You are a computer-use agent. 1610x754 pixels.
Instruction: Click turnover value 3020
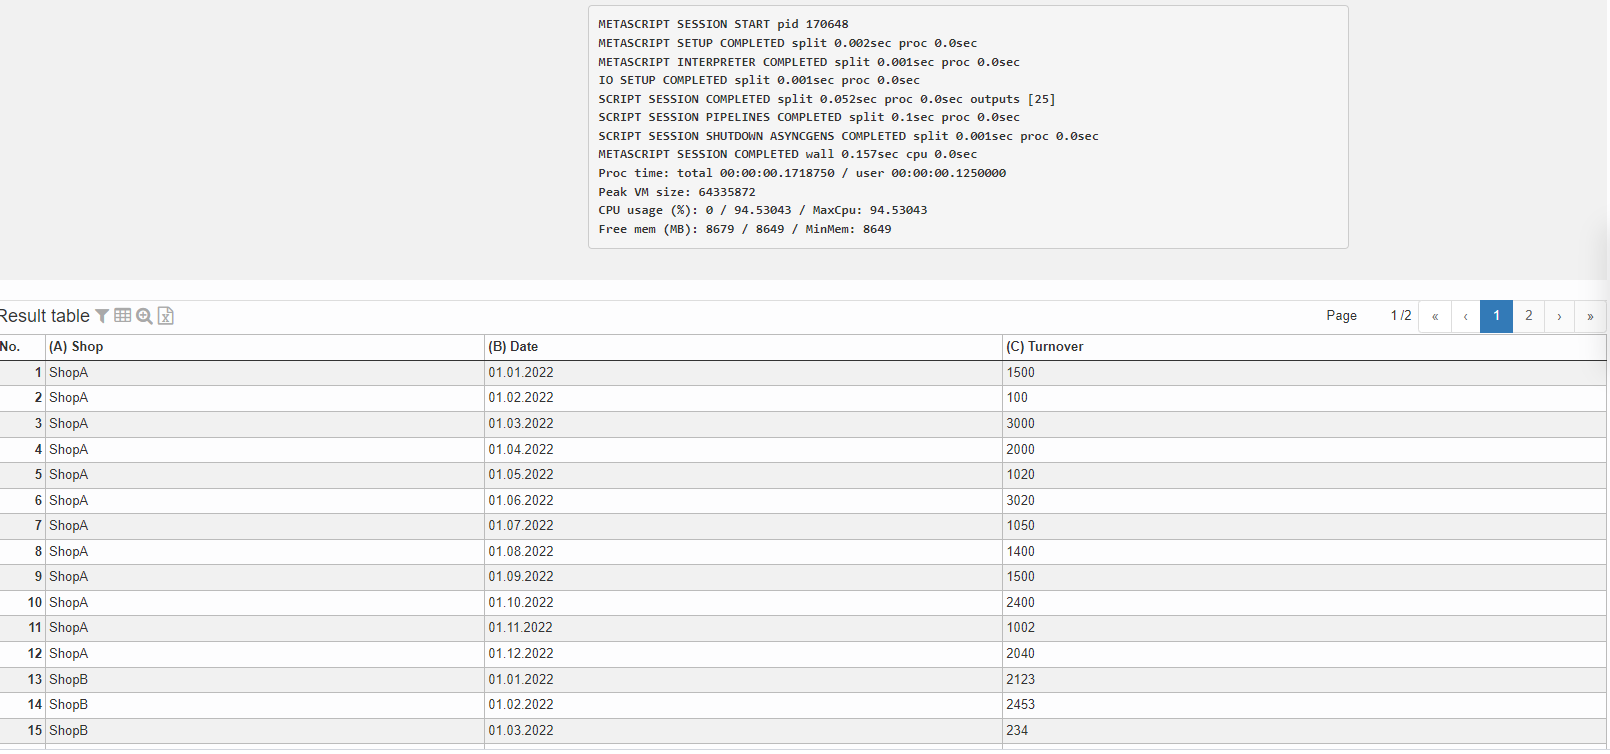coord(1021,501)
